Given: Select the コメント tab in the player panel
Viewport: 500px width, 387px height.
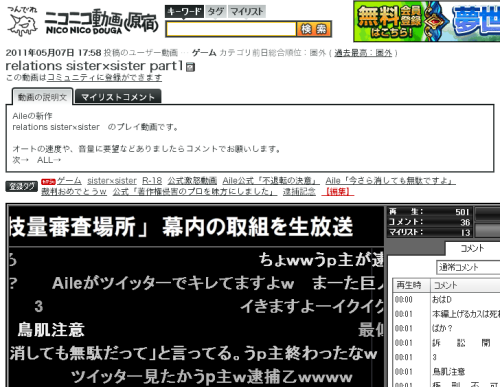Looking at the screenshot, I should tap(472, 248).
